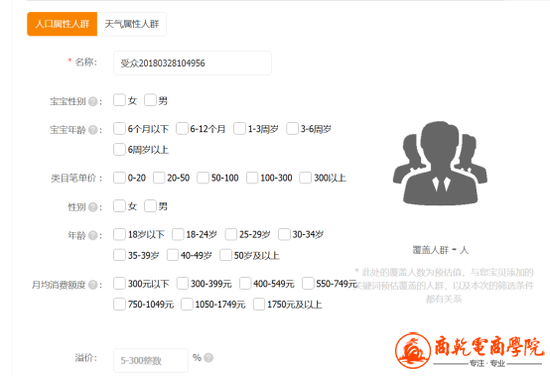Tick the 750-1049元 spending checkbox
This screenshot has width=550, height=376.
(x=119, y=304)
